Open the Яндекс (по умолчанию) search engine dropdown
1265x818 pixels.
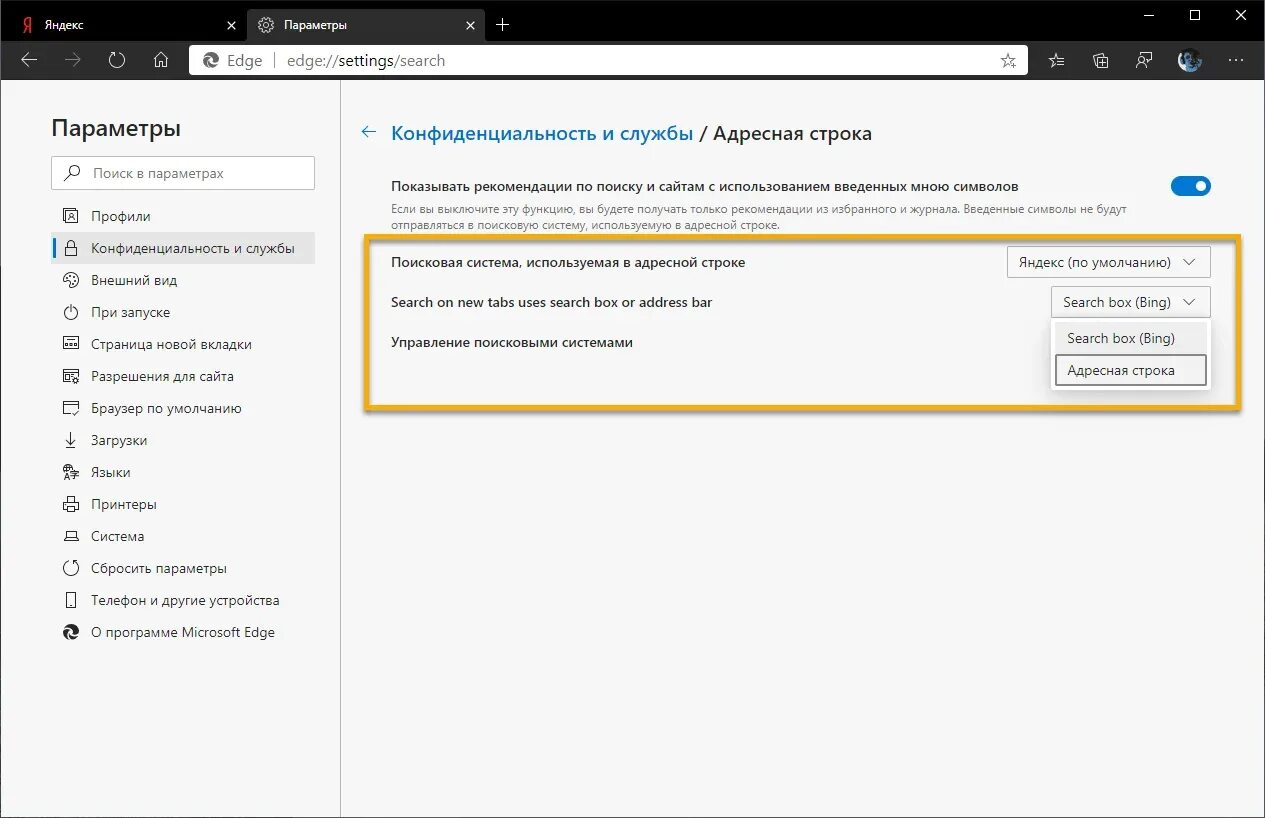coord(1108,262)
